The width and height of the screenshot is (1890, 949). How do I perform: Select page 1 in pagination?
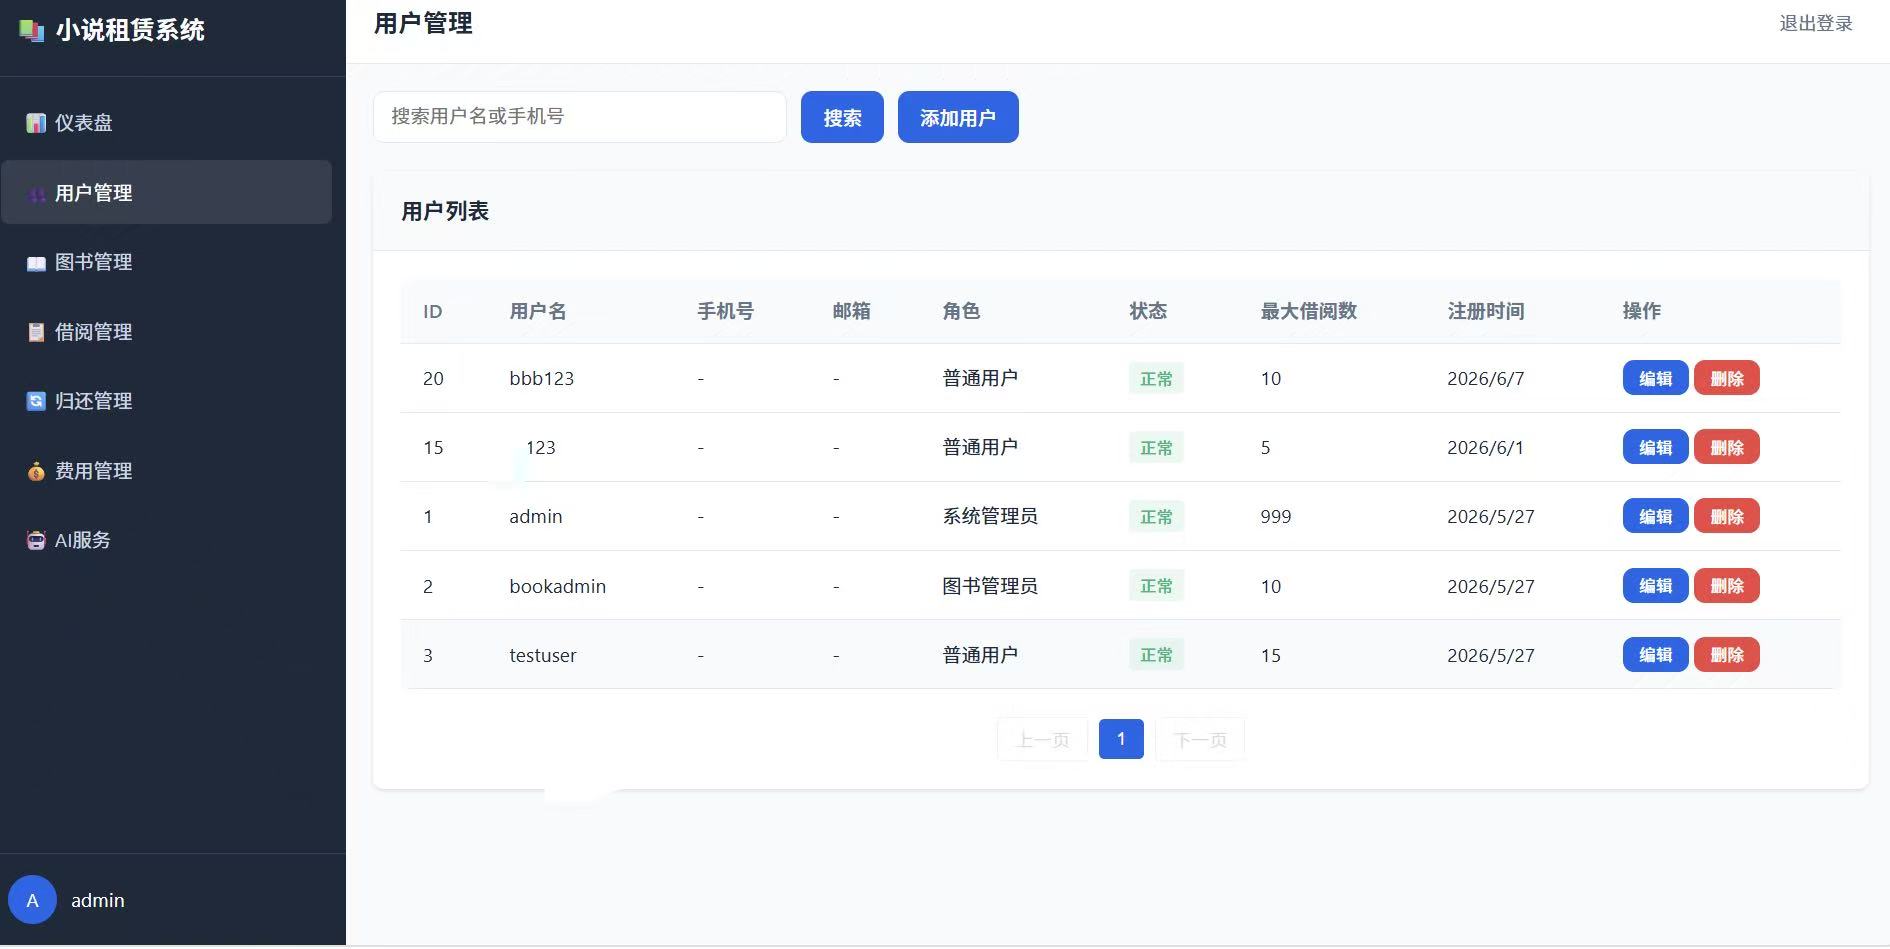tap(1121, 739)
